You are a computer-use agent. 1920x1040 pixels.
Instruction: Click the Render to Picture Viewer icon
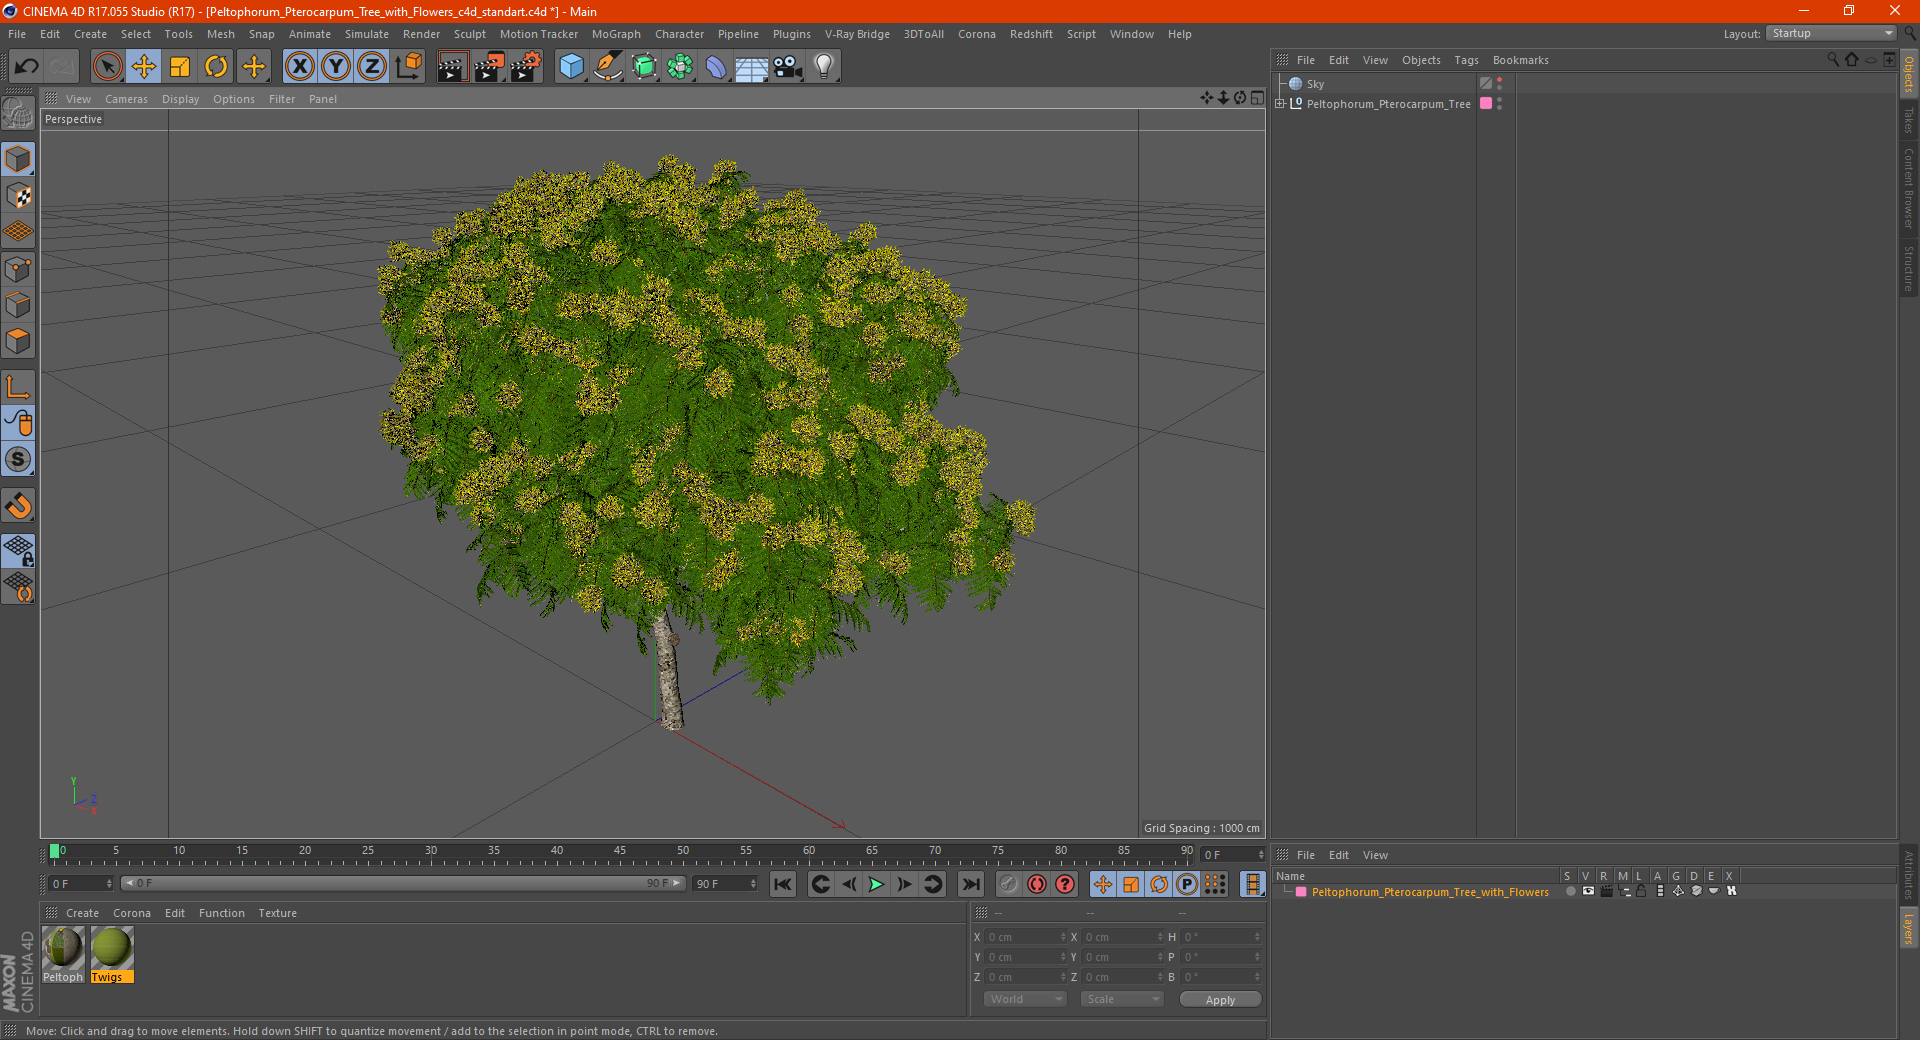tap(489, 67)
